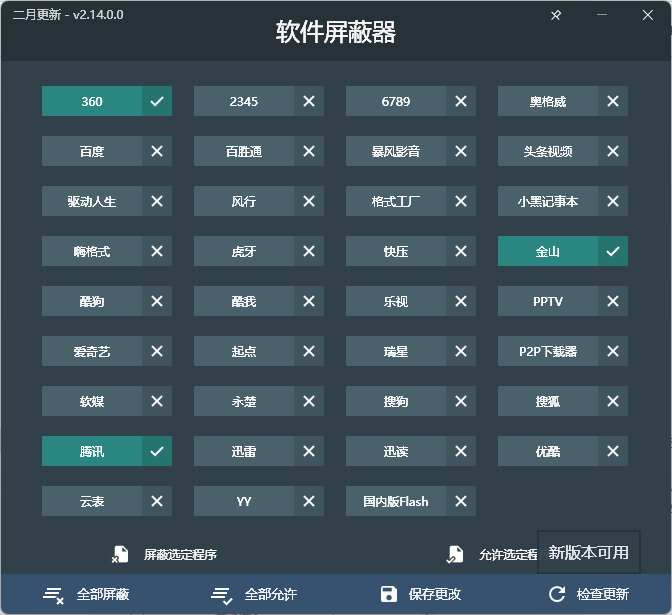Image resolution: width=672 pixels, height=615 pixels.
Task: Disable the 金山 checkmark toggle
Action: pyautogui.click(x=613, y=251)
